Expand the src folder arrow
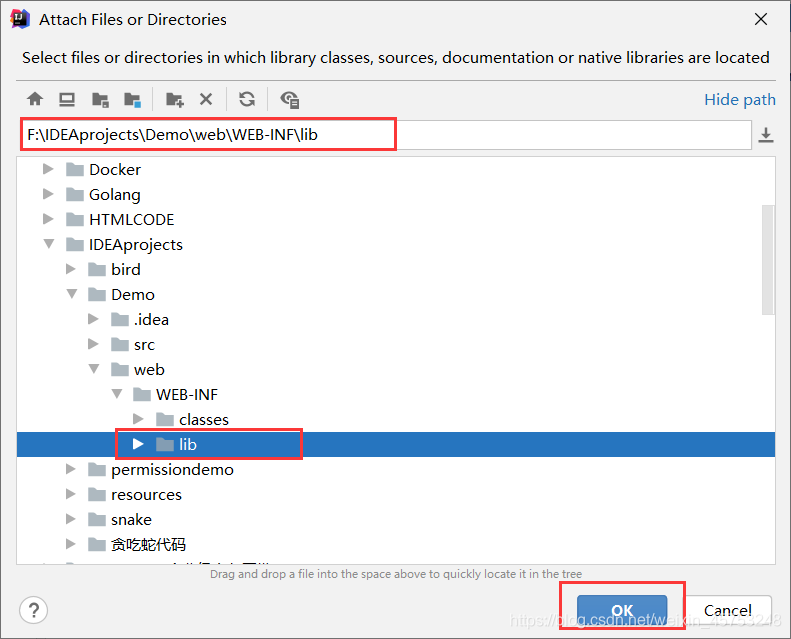The image size is (791, 639). (x=93, y=344)
